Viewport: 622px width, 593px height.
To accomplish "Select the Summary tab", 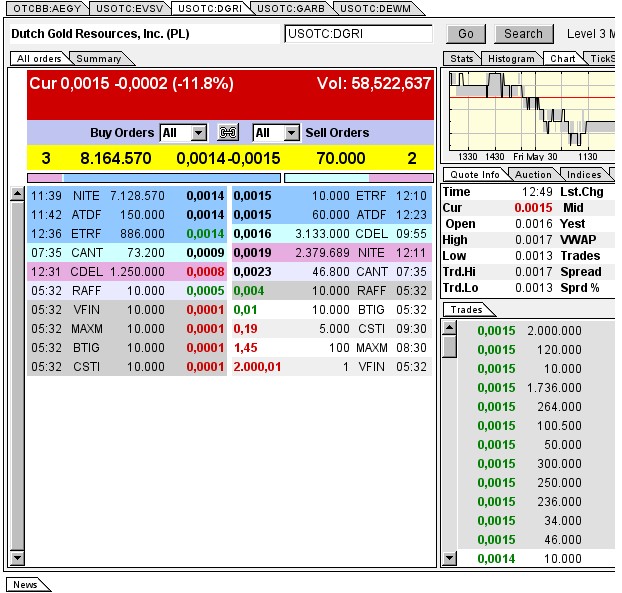I will (x=98, y=59).
